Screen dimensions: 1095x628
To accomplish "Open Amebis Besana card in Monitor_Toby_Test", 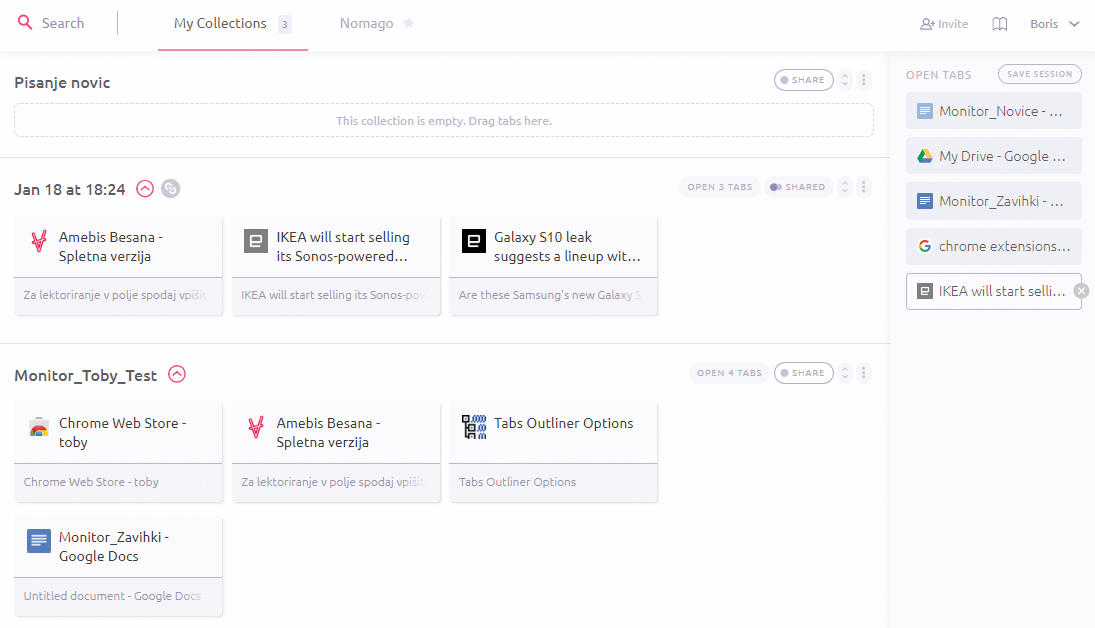I will (336, 452).
